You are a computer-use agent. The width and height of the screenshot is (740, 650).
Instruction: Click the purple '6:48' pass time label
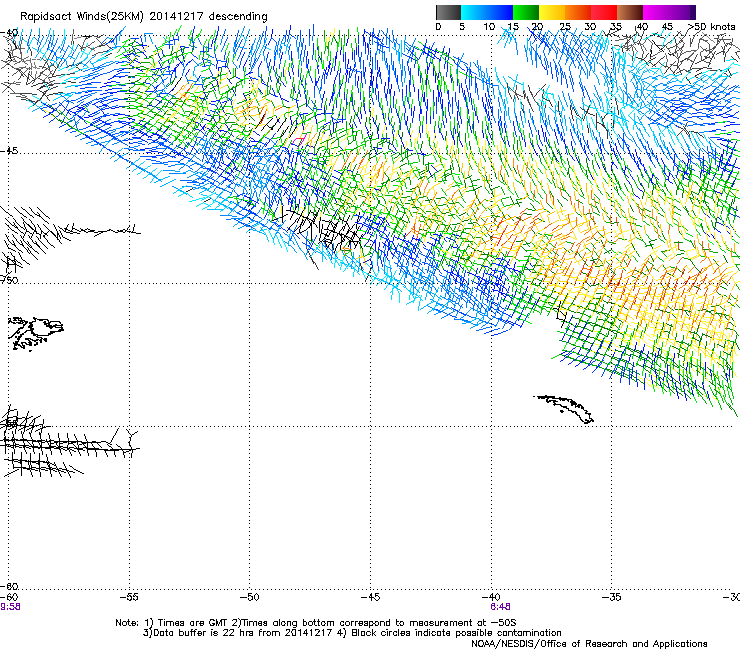tap(500, 607)
